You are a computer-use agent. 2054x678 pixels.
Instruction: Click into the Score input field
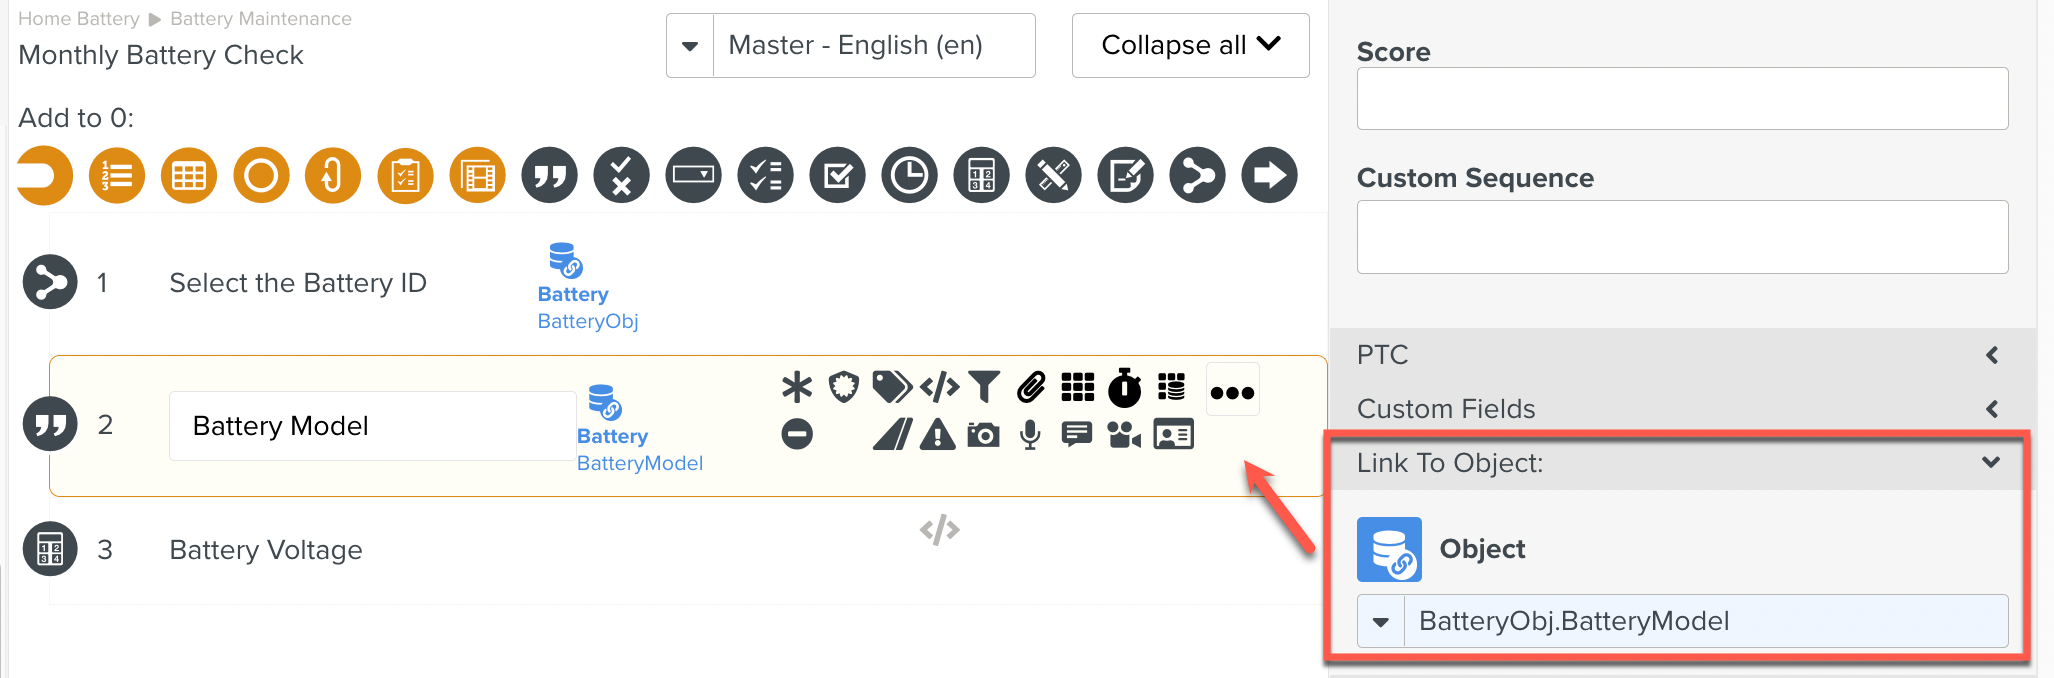[x=1682, y=99]
